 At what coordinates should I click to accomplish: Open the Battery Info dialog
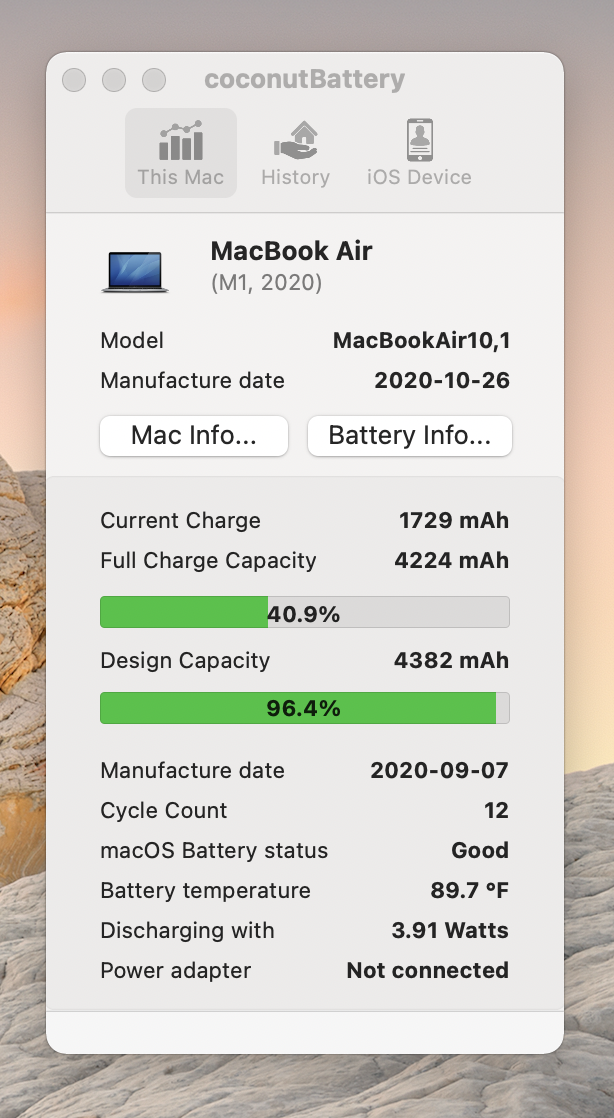pyautogui.click(x=409, y=436)
